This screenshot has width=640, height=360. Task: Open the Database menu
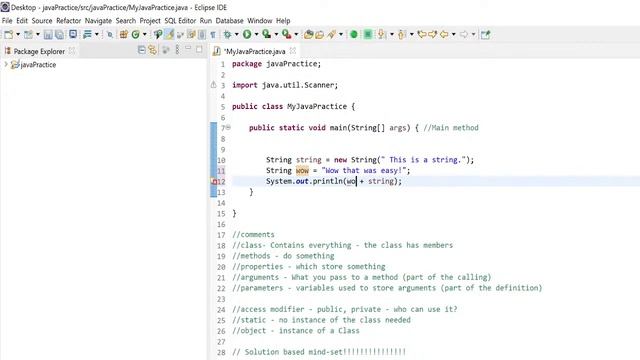(x=229, y=20)
